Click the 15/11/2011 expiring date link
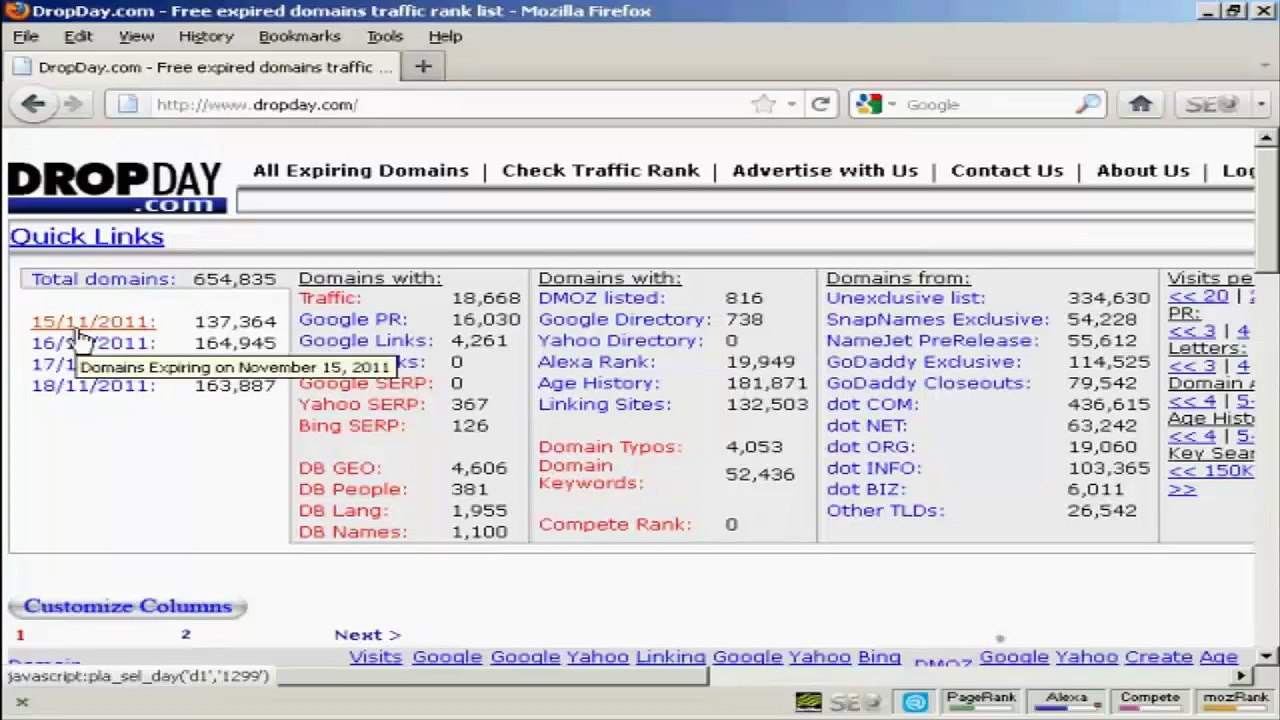This screenshot has width=1280, height=720. point(94,322)
